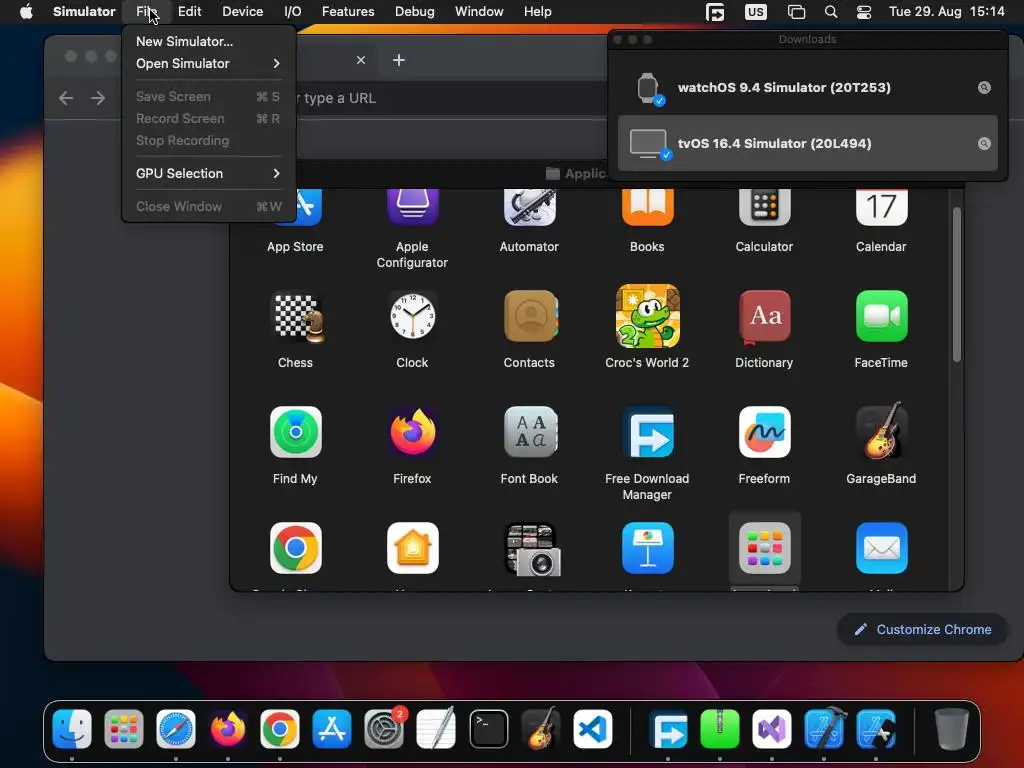
Task: Reveal tvOS 16.4 Simulator download in Finder
Action: (x=984, y=144)
